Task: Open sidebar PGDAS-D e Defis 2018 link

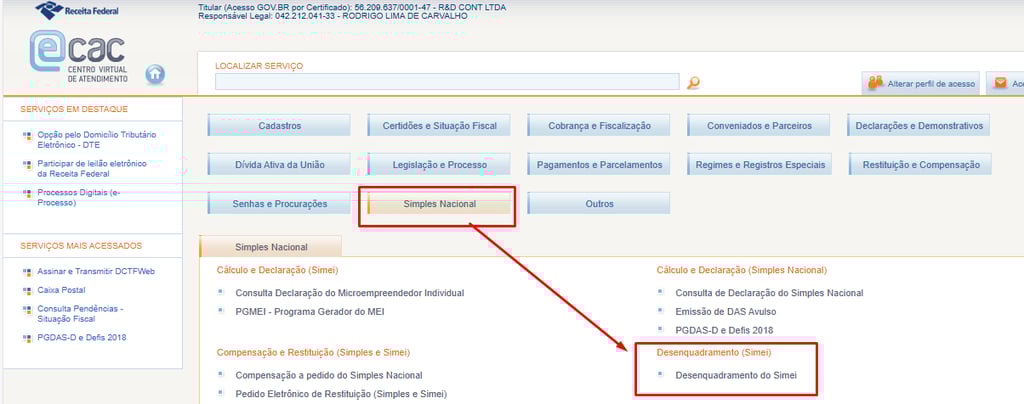Action: 82,337
